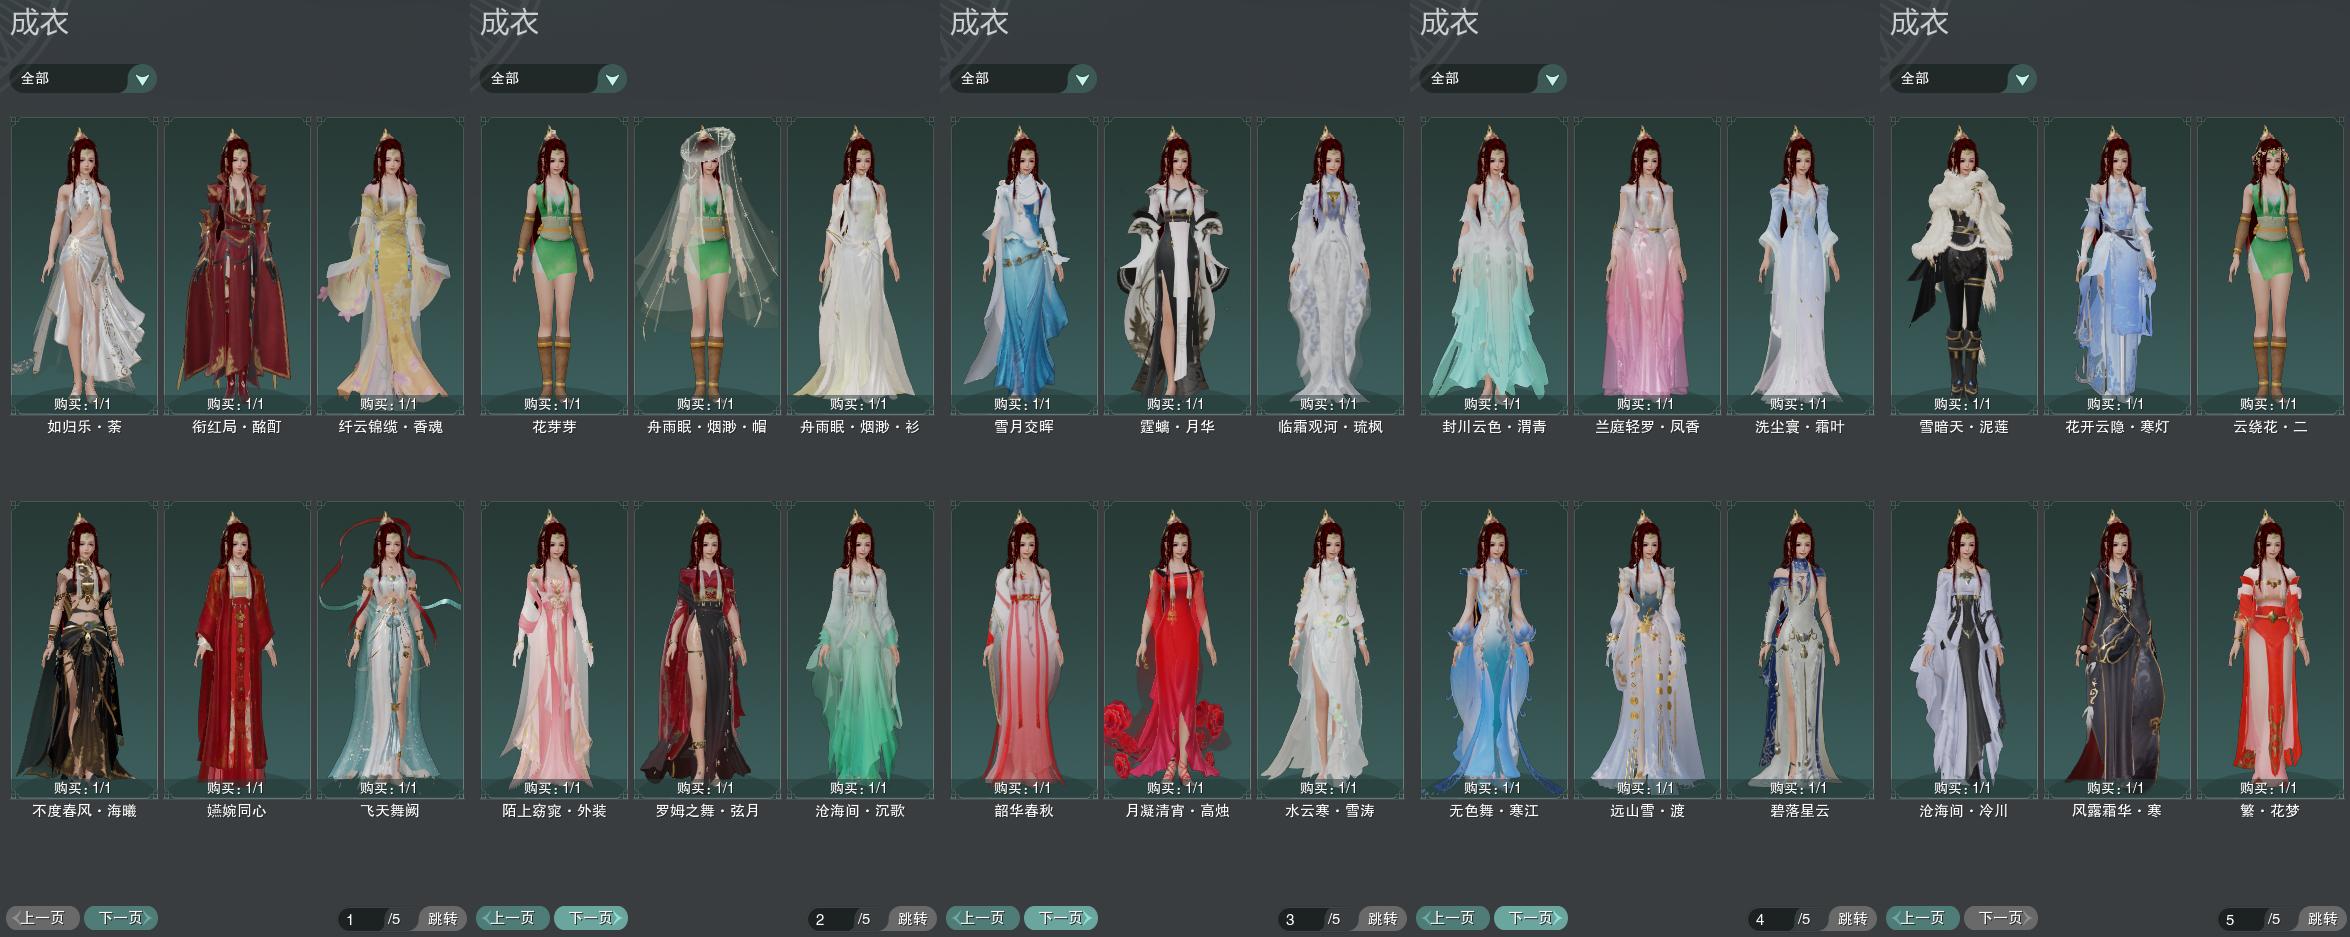Click 上一页 in the page 5 panel
Screen dimensions: 2350x937
1923,917
